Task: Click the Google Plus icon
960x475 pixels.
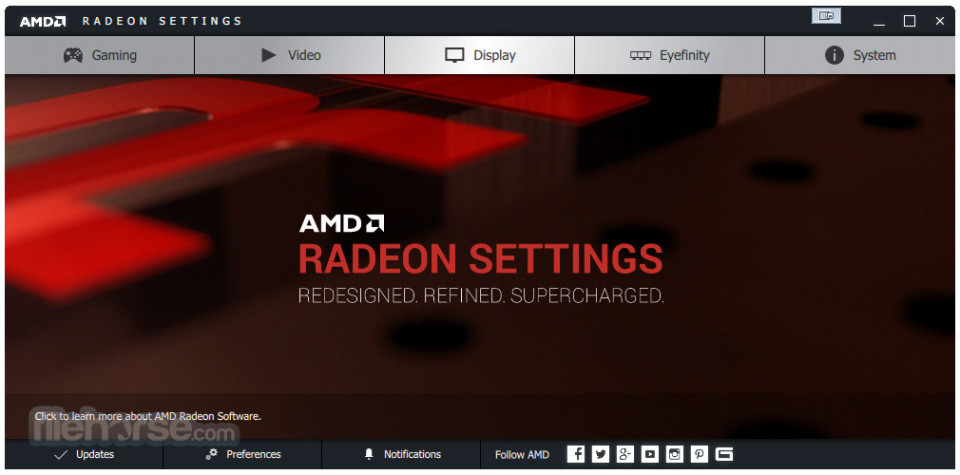Action: point(625,454)
